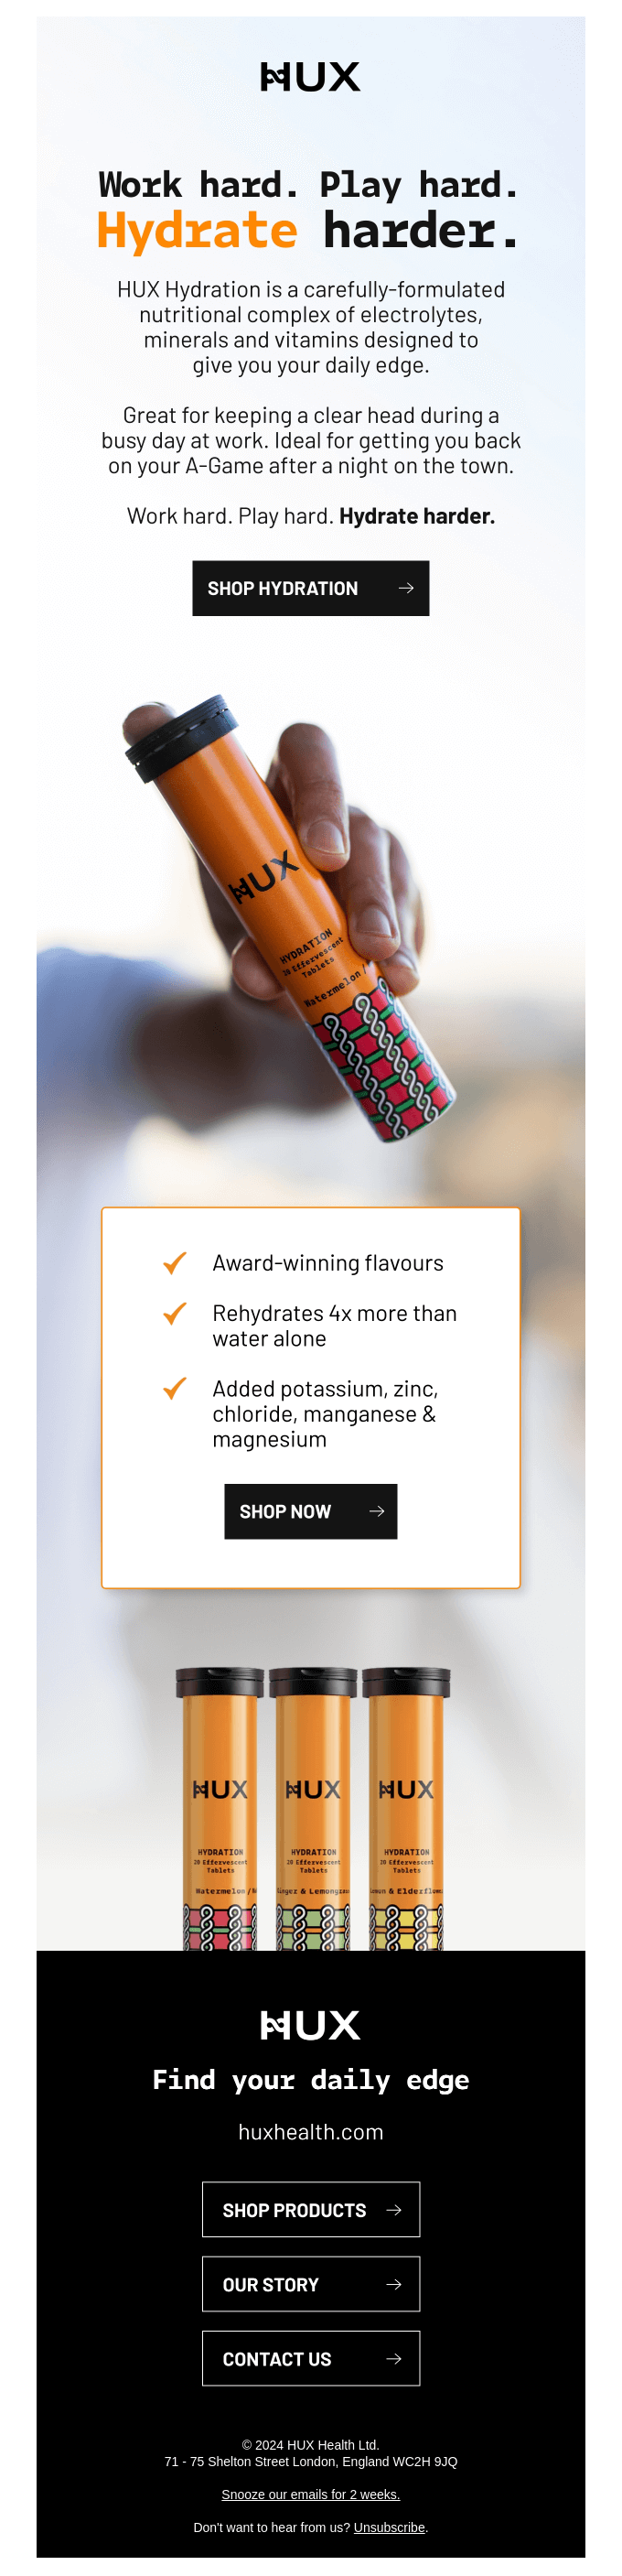Click the HUX logo at the top

[310, 76]
